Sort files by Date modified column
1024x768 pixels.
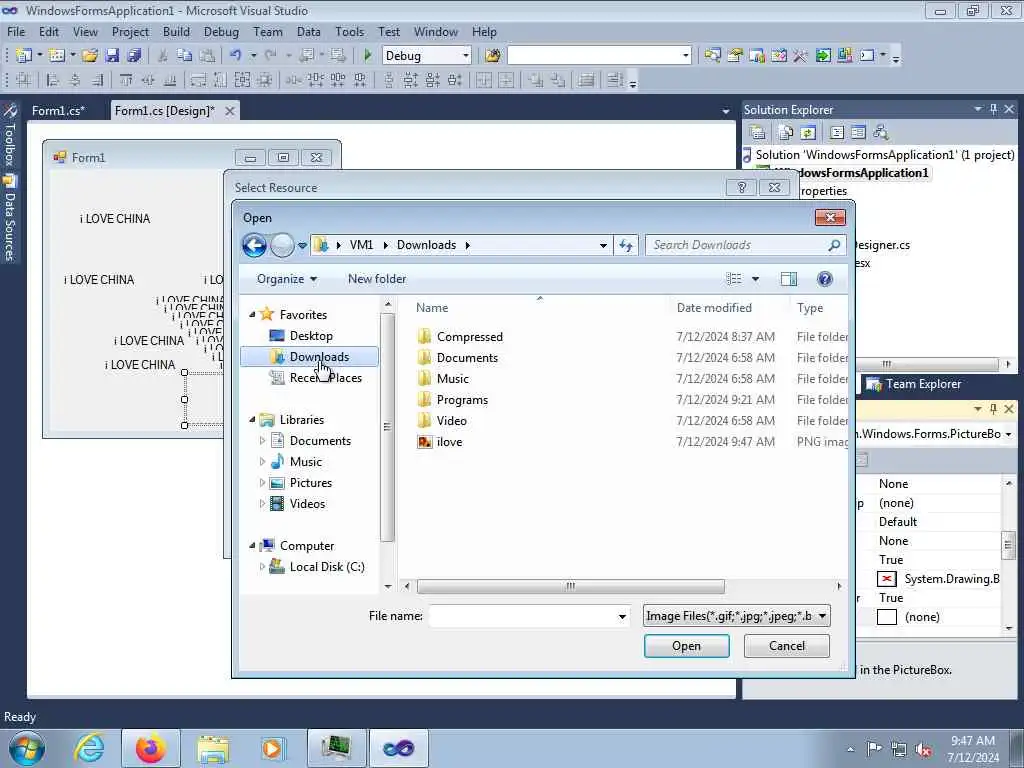(x=714, y=308)
